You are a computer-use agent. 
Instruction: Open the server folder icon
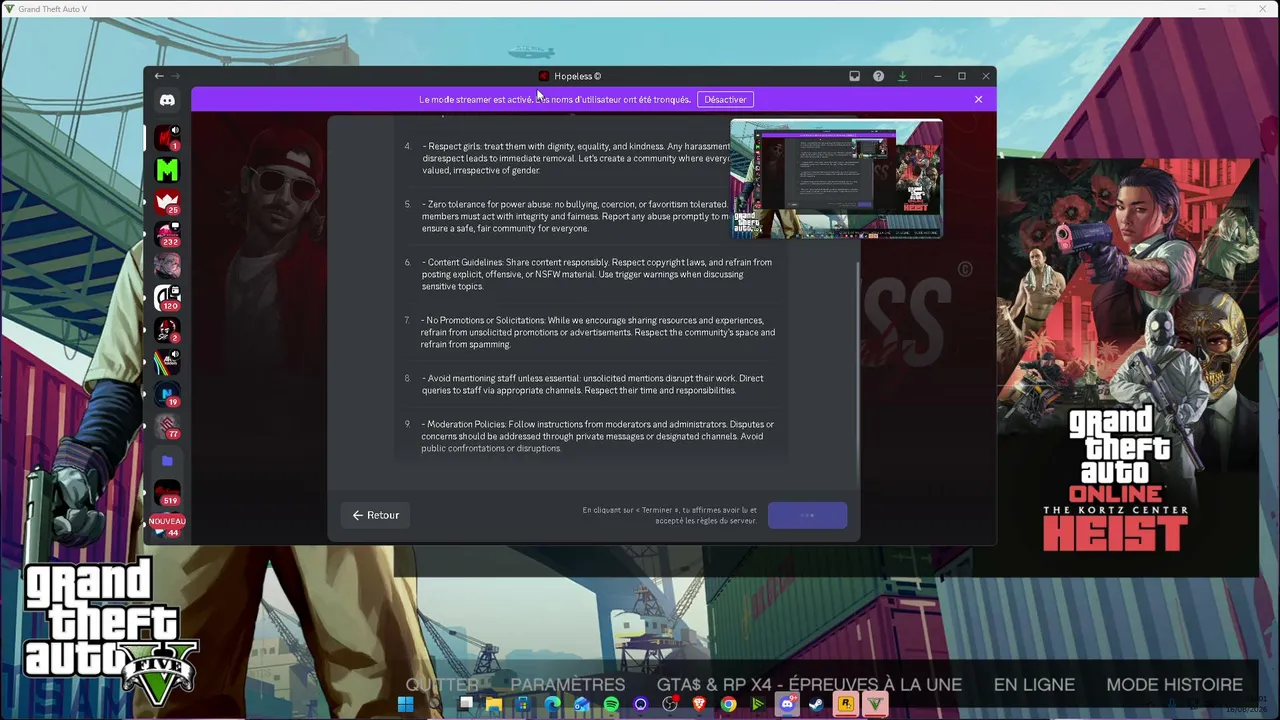(x=167, y=461)
